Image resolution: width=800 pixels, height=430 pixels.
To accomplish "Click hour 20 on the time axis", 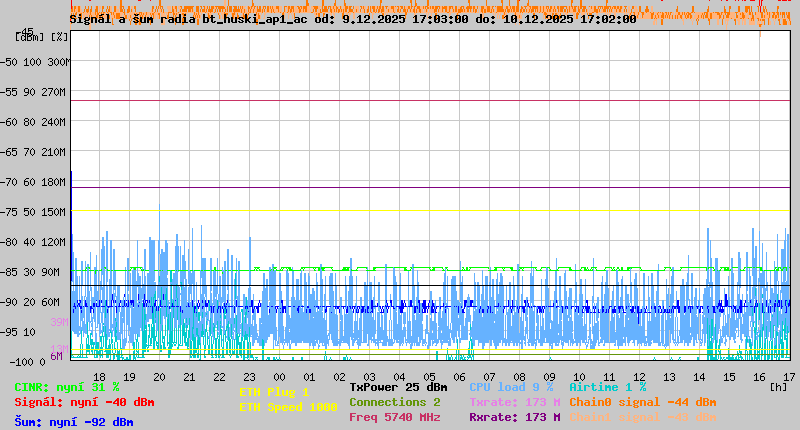I will (159, 376).
